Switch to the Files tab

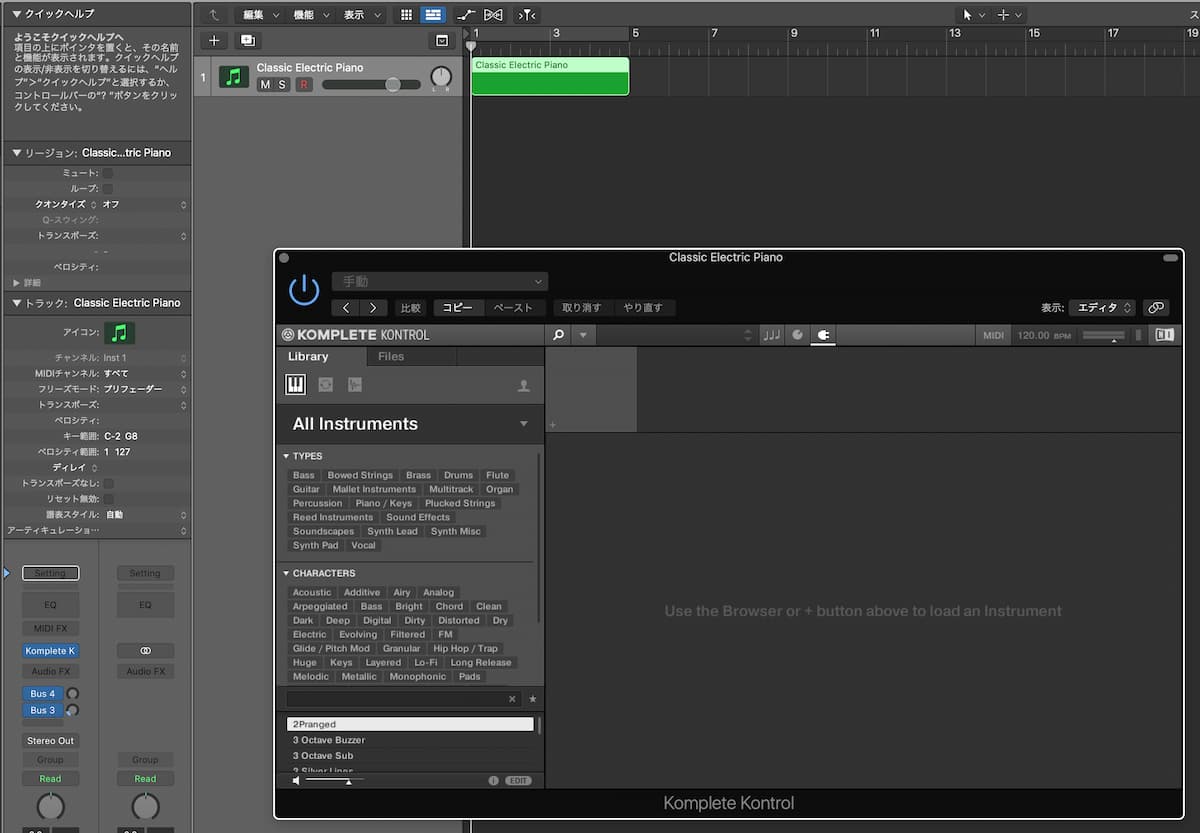[x=391, y=356]
